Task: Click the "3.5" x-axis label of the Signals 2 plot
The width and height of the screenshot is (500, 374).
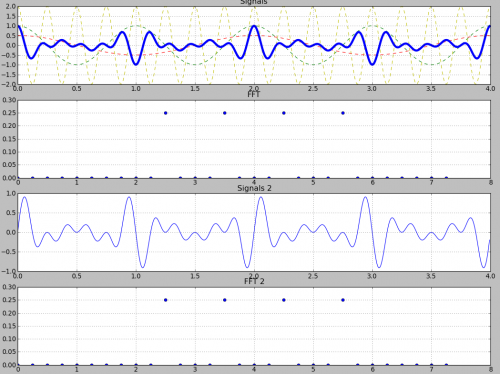Action: [431, 276]
